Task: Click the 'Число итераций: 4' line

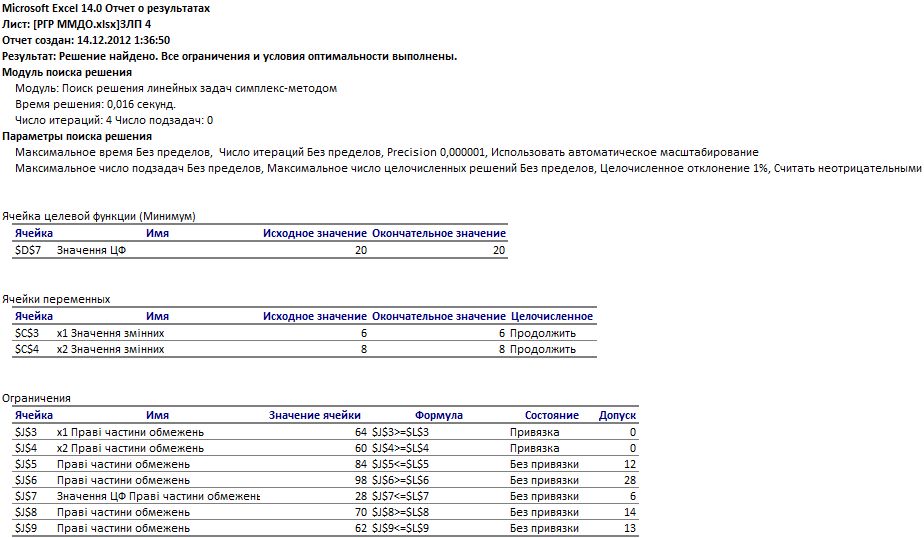Action: [114, 120]
